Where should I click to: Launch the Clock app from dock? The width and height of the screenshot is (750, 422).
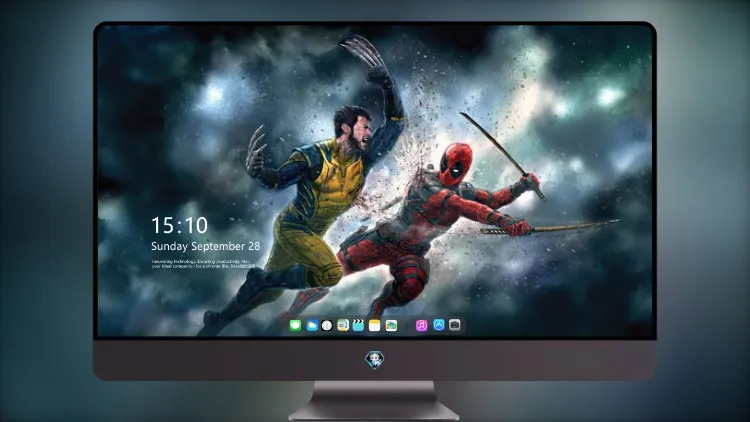(x=327, y=326)
